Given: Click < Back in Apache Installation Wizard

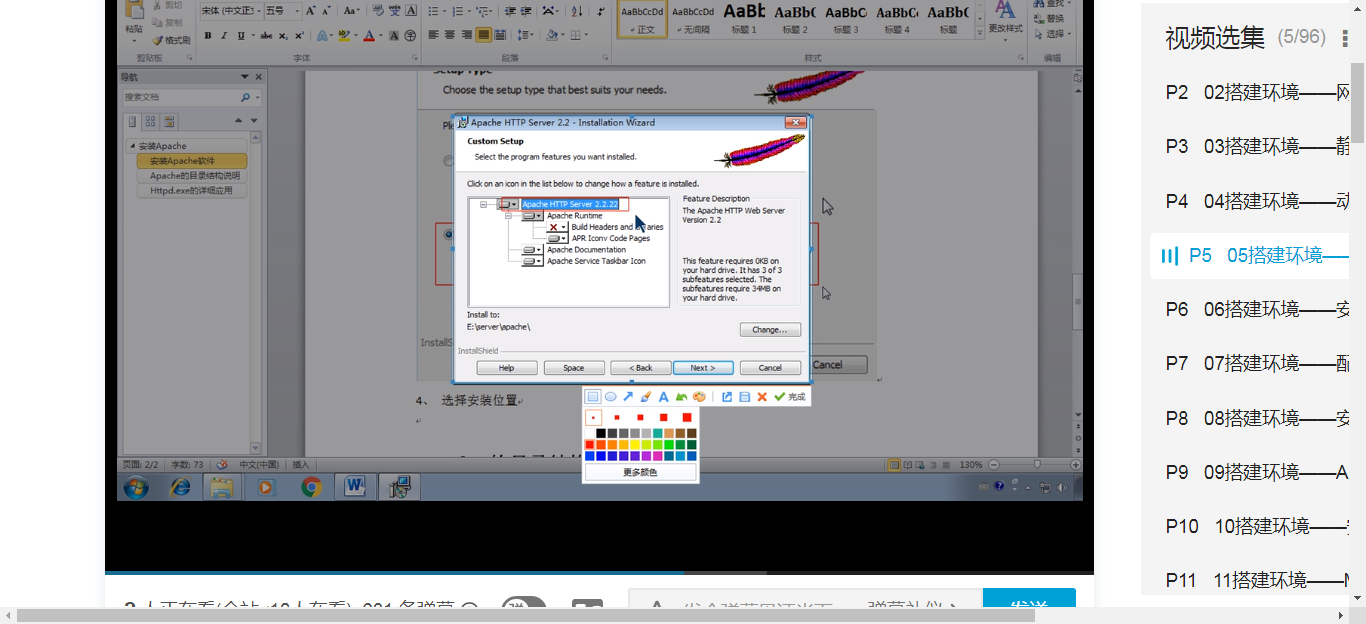Looking at the screenshot, I should pyautogui.click(x=640, y=368).
